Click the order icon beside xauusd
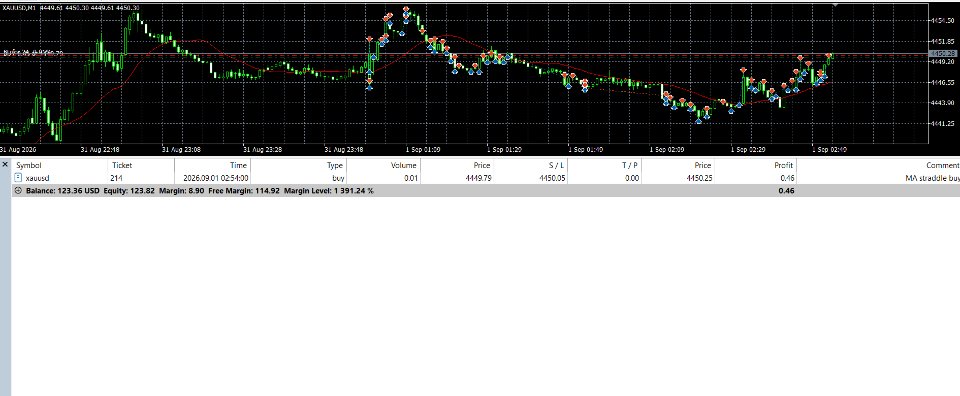Viewport: 960px width, 396px height. pos(18,178)
